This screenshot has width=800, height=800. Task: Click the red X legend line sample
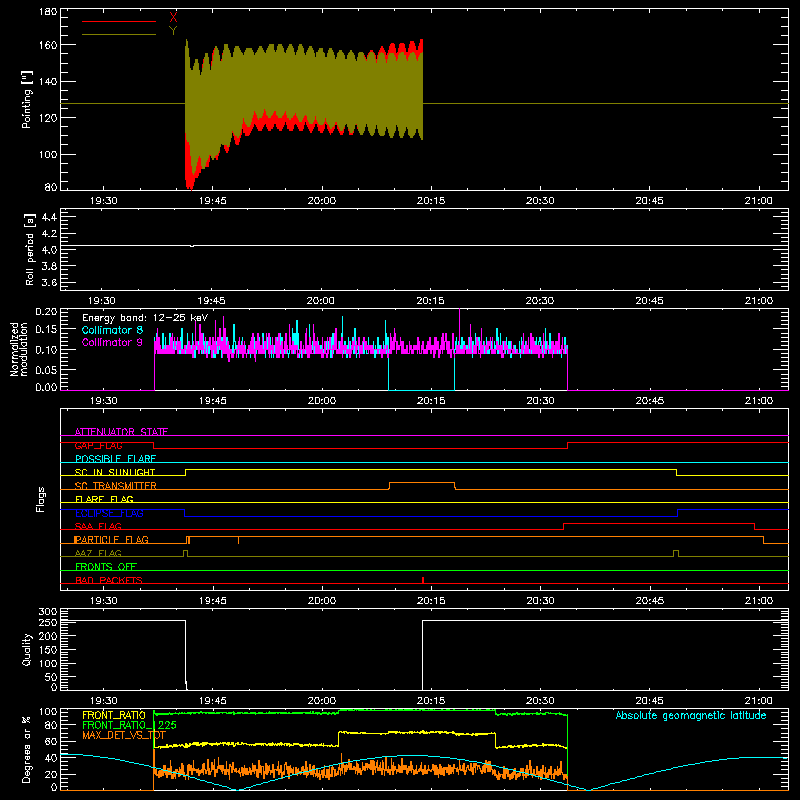pos(119,21)
